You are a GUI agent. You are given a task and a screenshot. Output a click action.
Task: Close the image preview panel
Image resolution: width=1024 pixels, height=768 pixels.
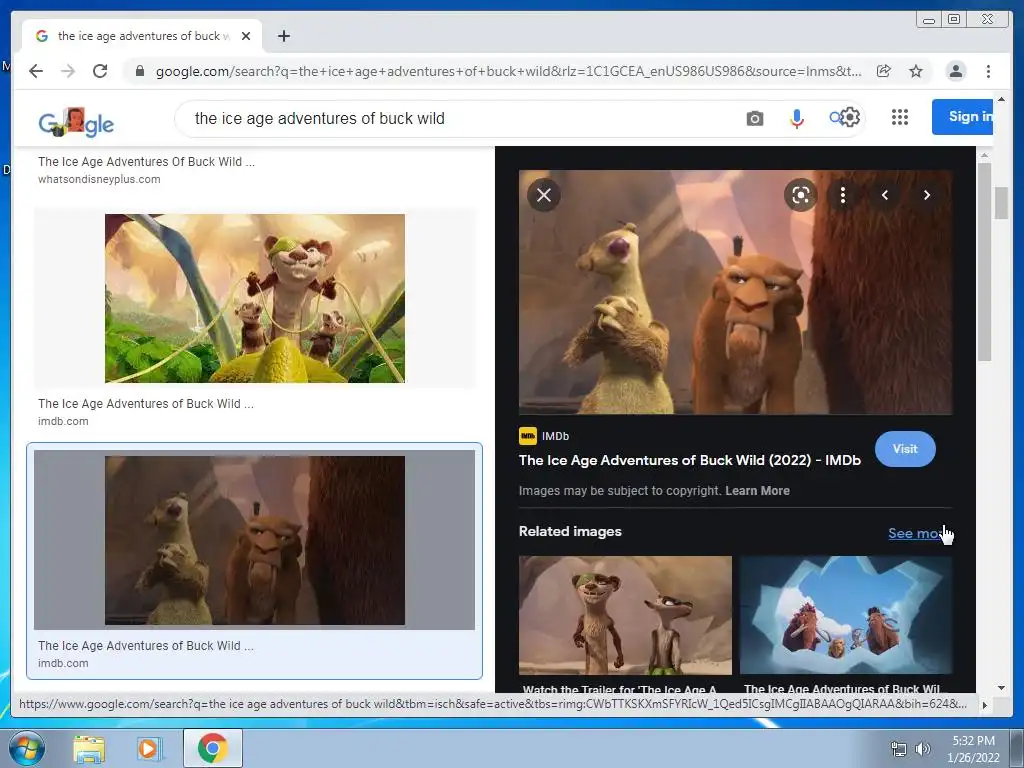pyautogui.click(x=543, y=195)
